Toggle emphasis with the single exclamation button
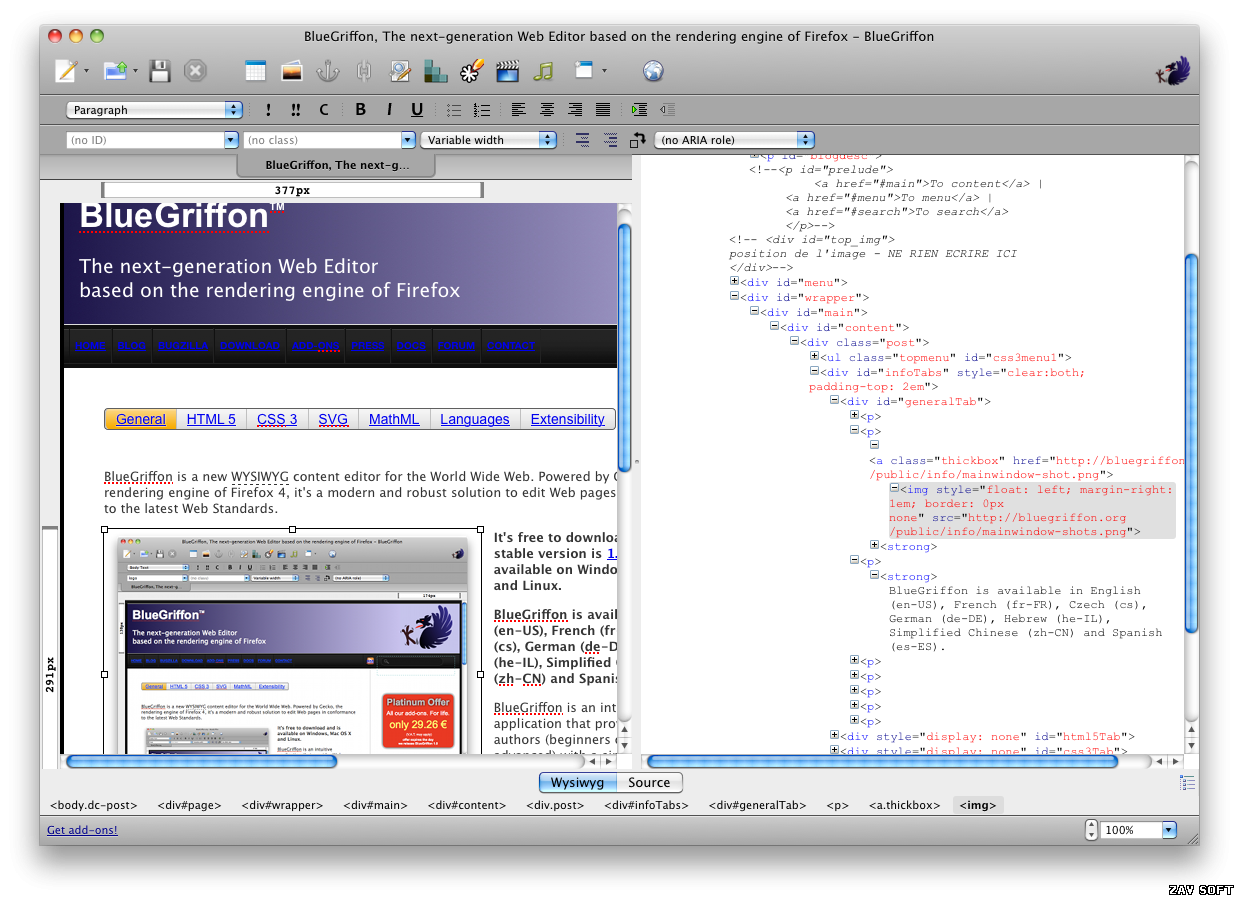 268,110
